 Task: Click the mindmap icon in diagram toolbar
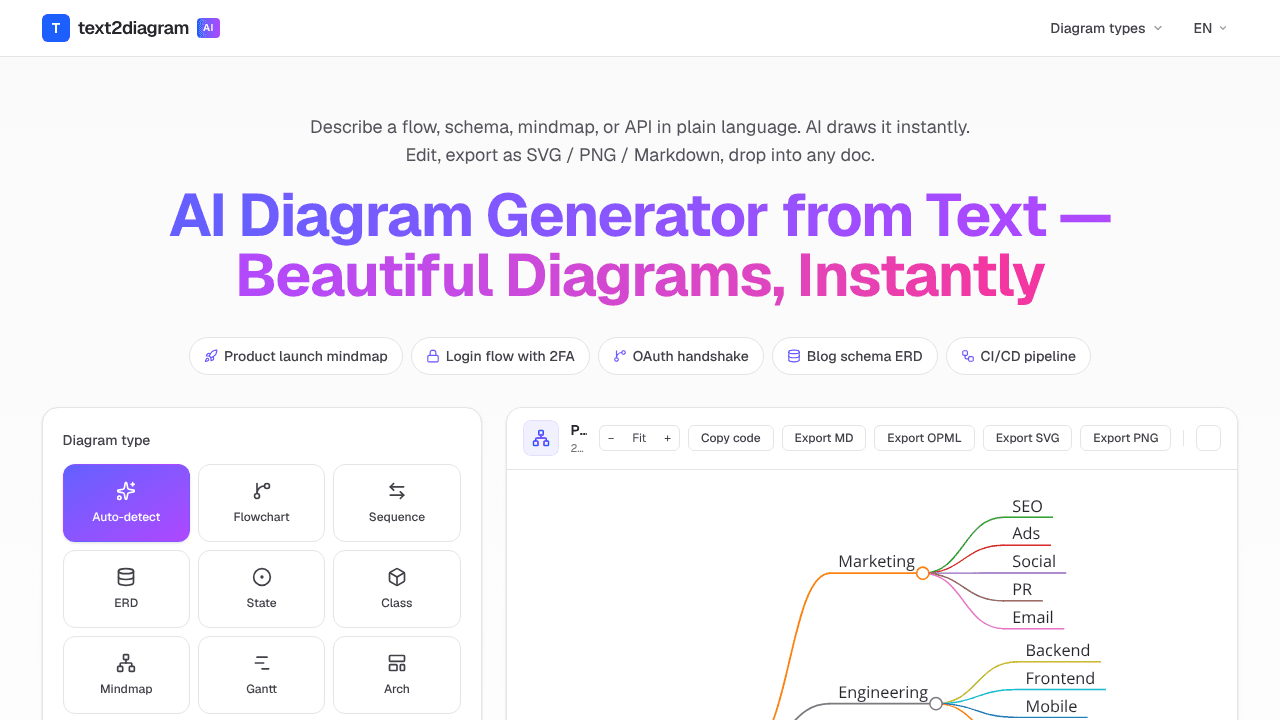coord(541,438)
